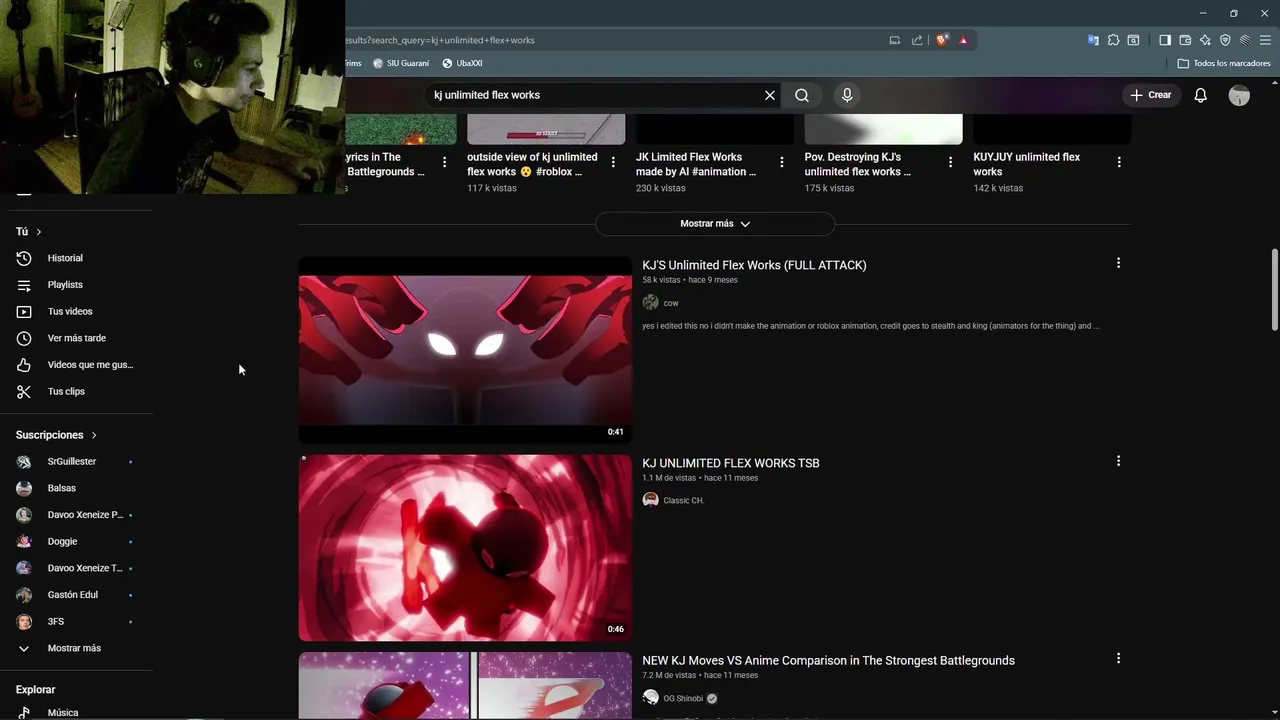This screenshot has height=720, width=1280.
Task: Open KJ'S Unlimited Flex Works (FULL ATTACK) title
Action: 754,265
